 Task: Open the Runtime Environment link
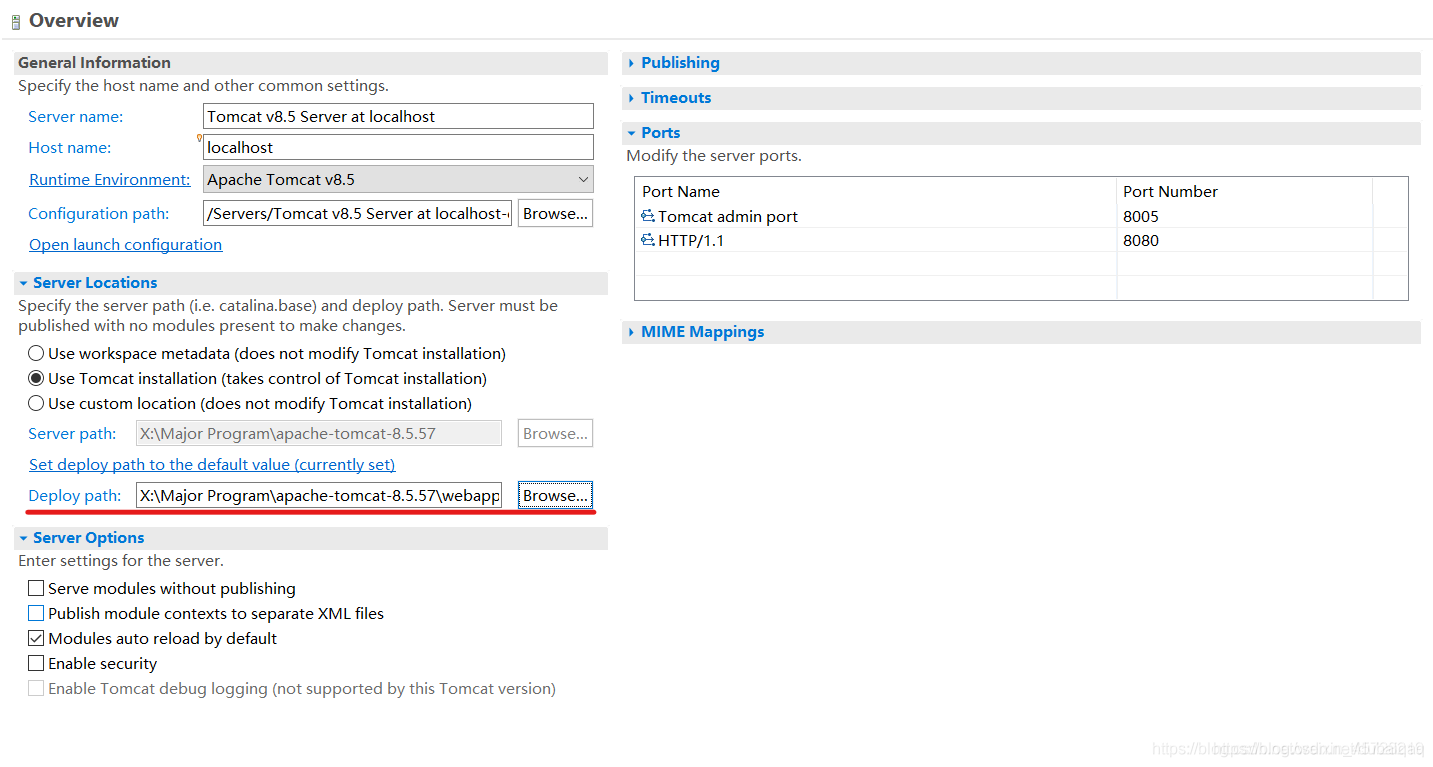click(x=110, y=180)
